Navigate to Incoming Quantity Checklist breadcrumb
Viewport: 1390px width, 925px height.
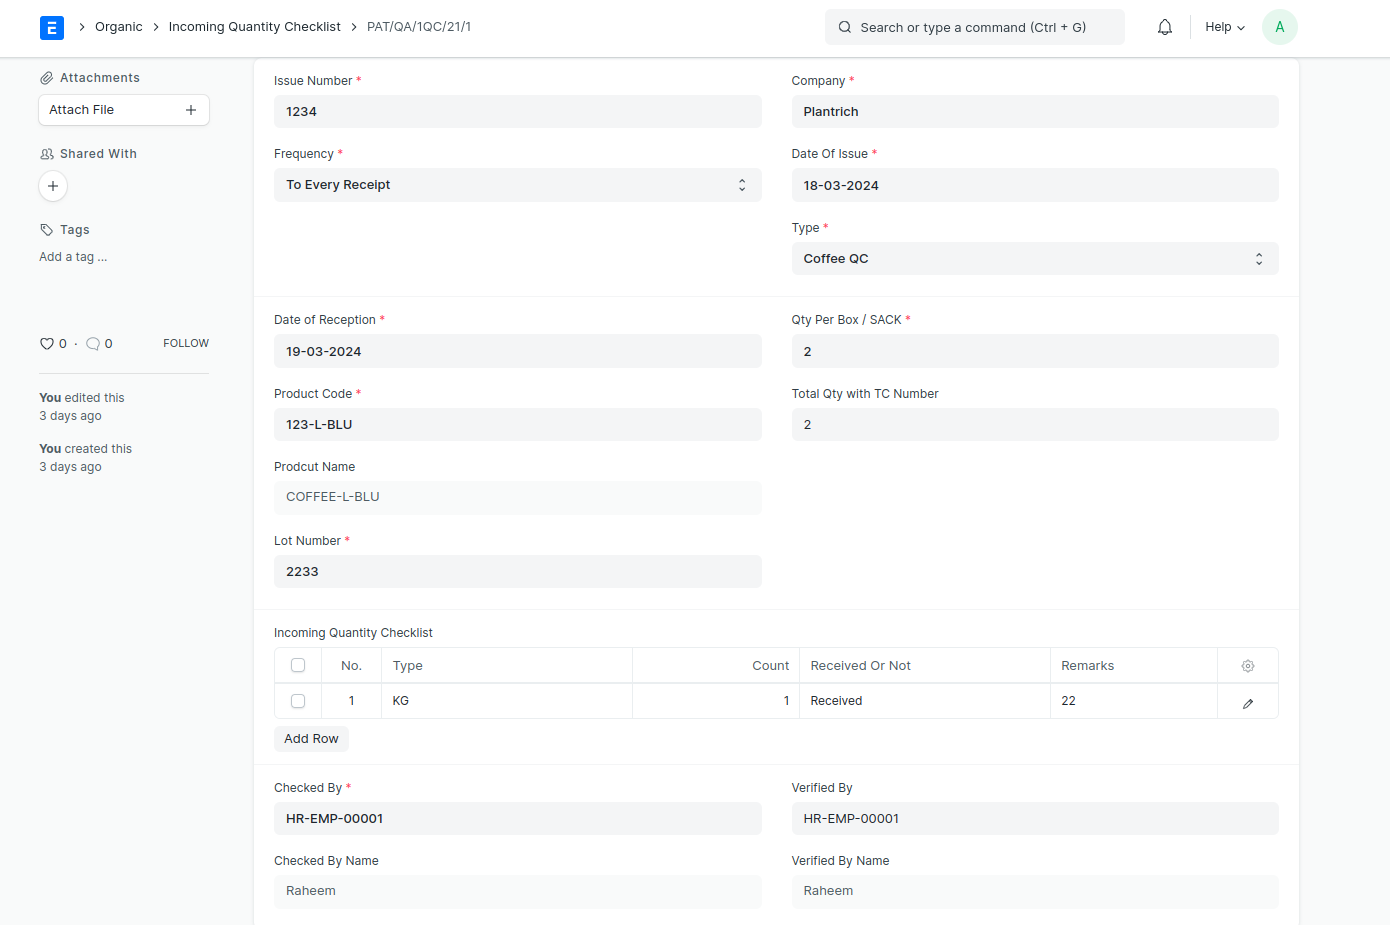click(x=254, y=27)
